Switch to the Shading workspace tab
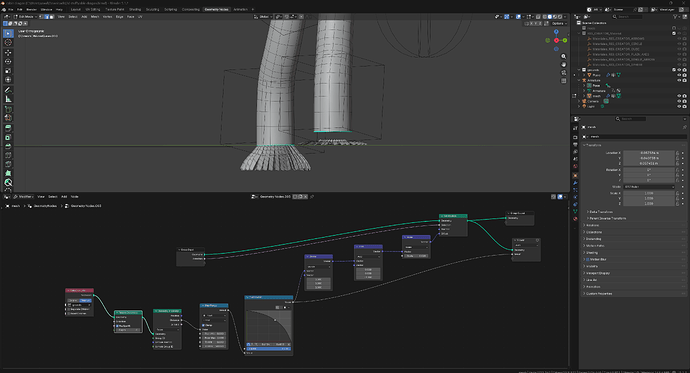The image size is (690, 373). [135, 9]
